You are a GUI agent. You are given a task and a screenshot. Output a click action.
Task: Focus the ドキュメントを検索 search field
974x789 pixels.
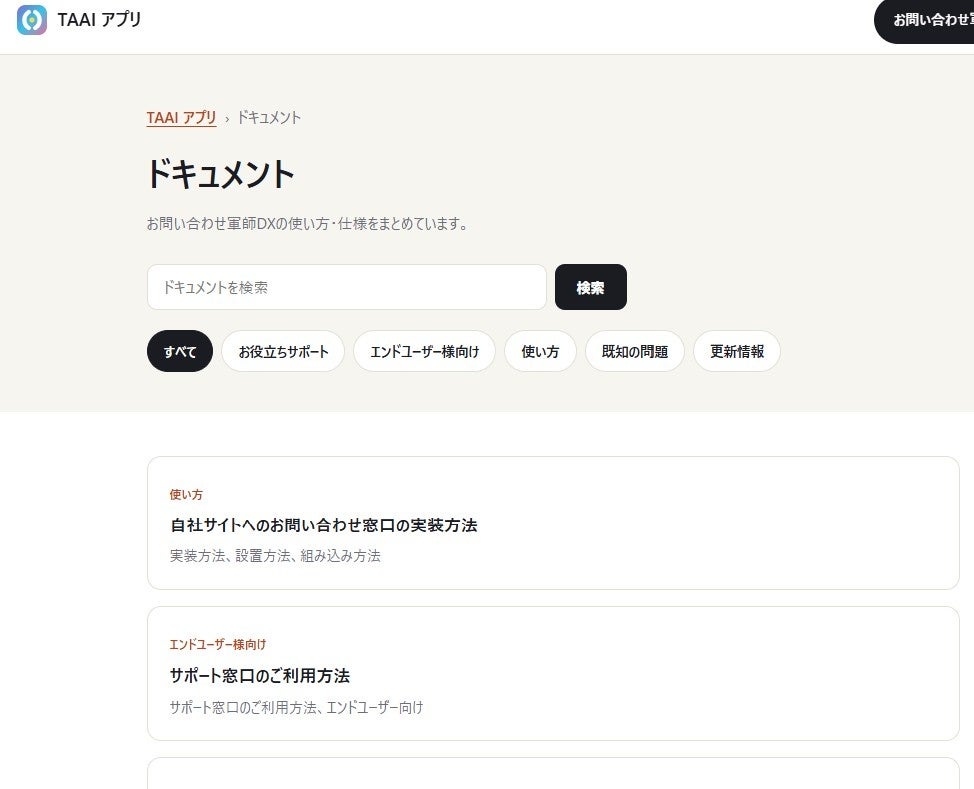click(x=347, y=287)
